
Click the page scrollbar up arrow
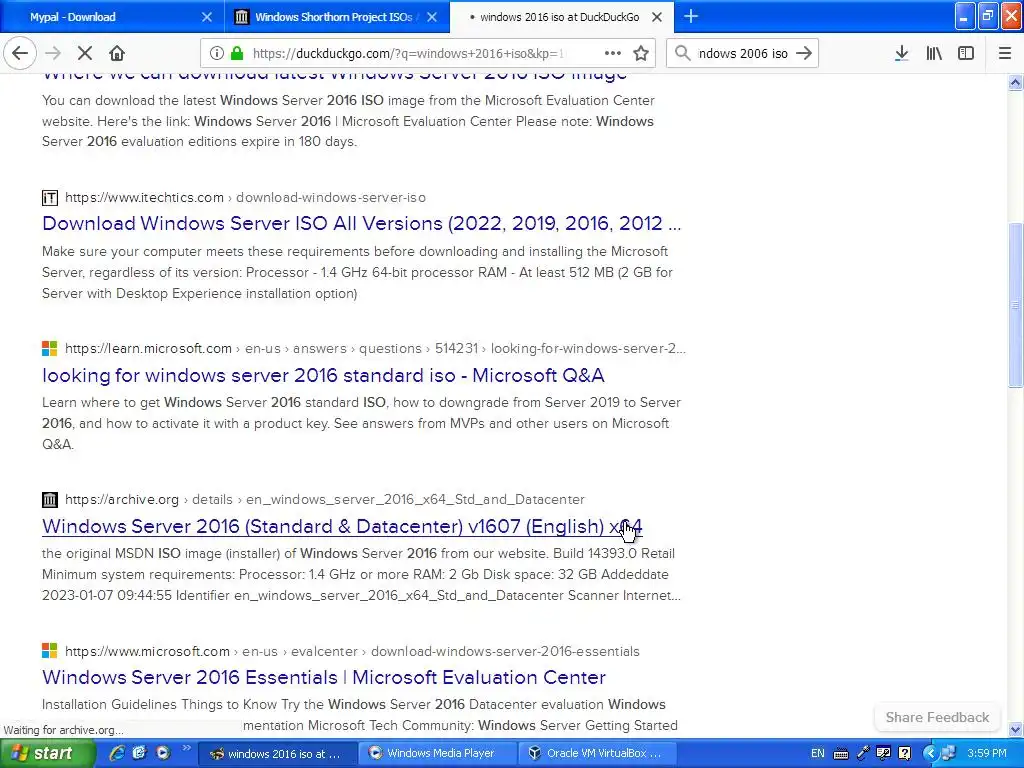pos(1016,82)
